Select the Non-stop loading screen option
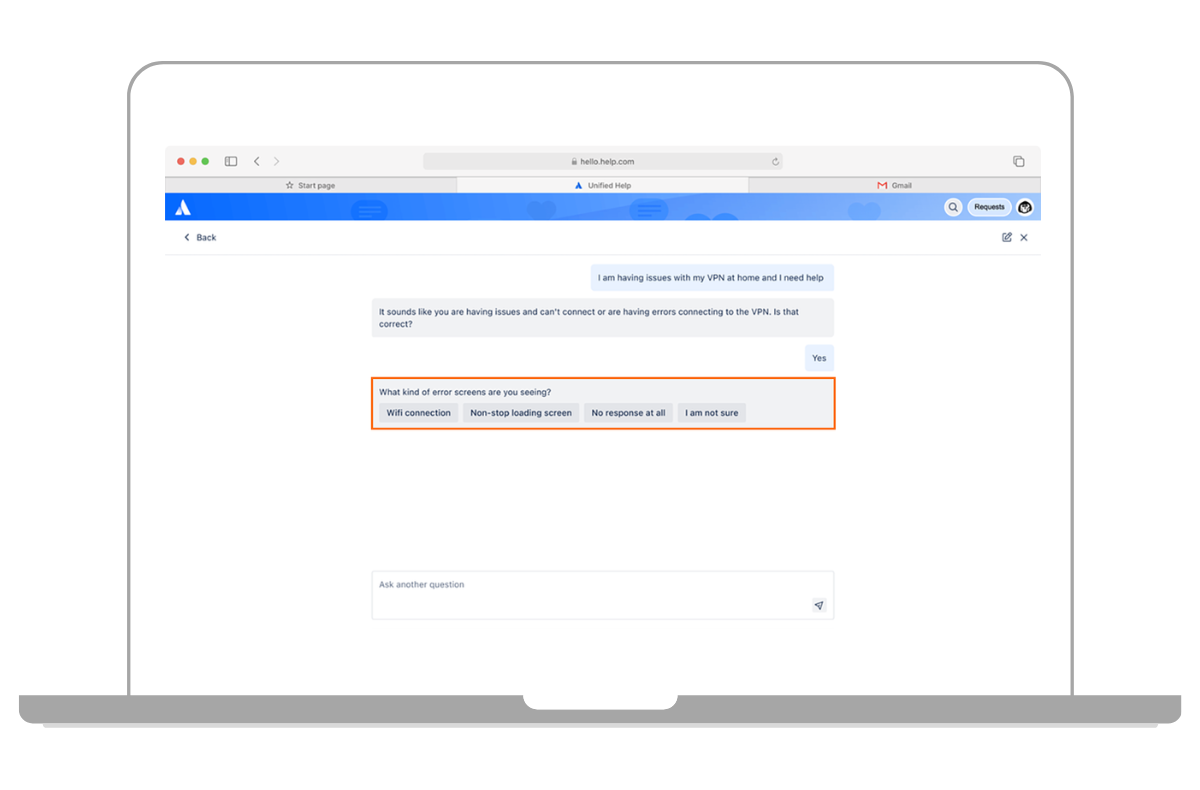Screen dimensions: 1200x790 [521, 412]
